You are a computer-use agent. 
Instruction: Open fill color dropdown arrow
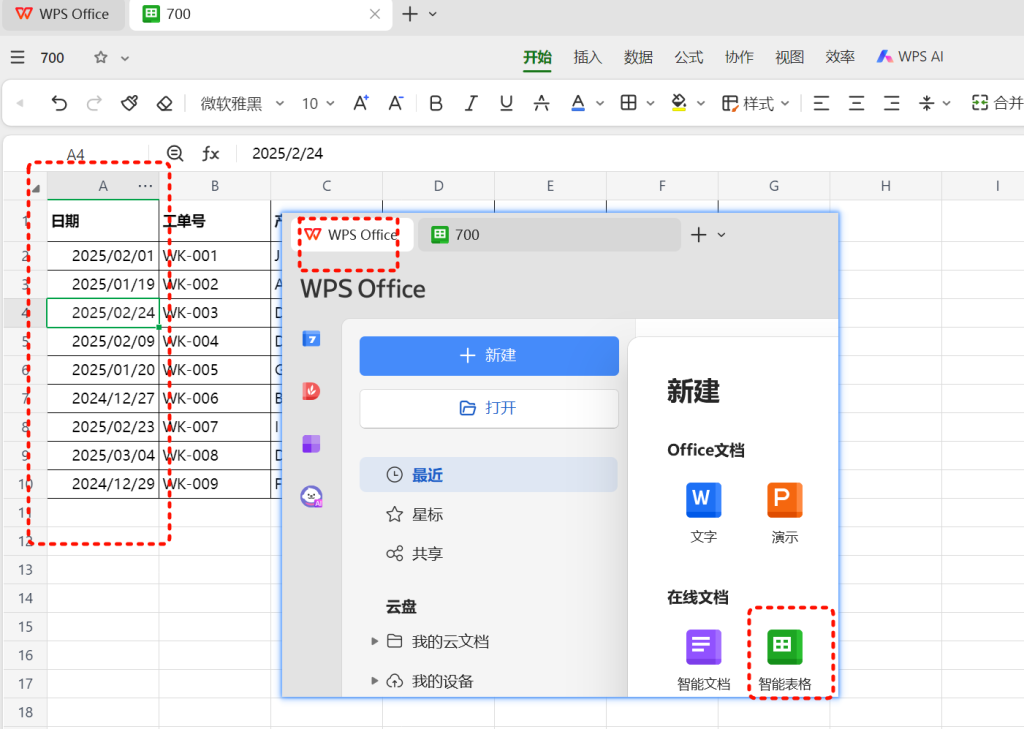[701, 103]
